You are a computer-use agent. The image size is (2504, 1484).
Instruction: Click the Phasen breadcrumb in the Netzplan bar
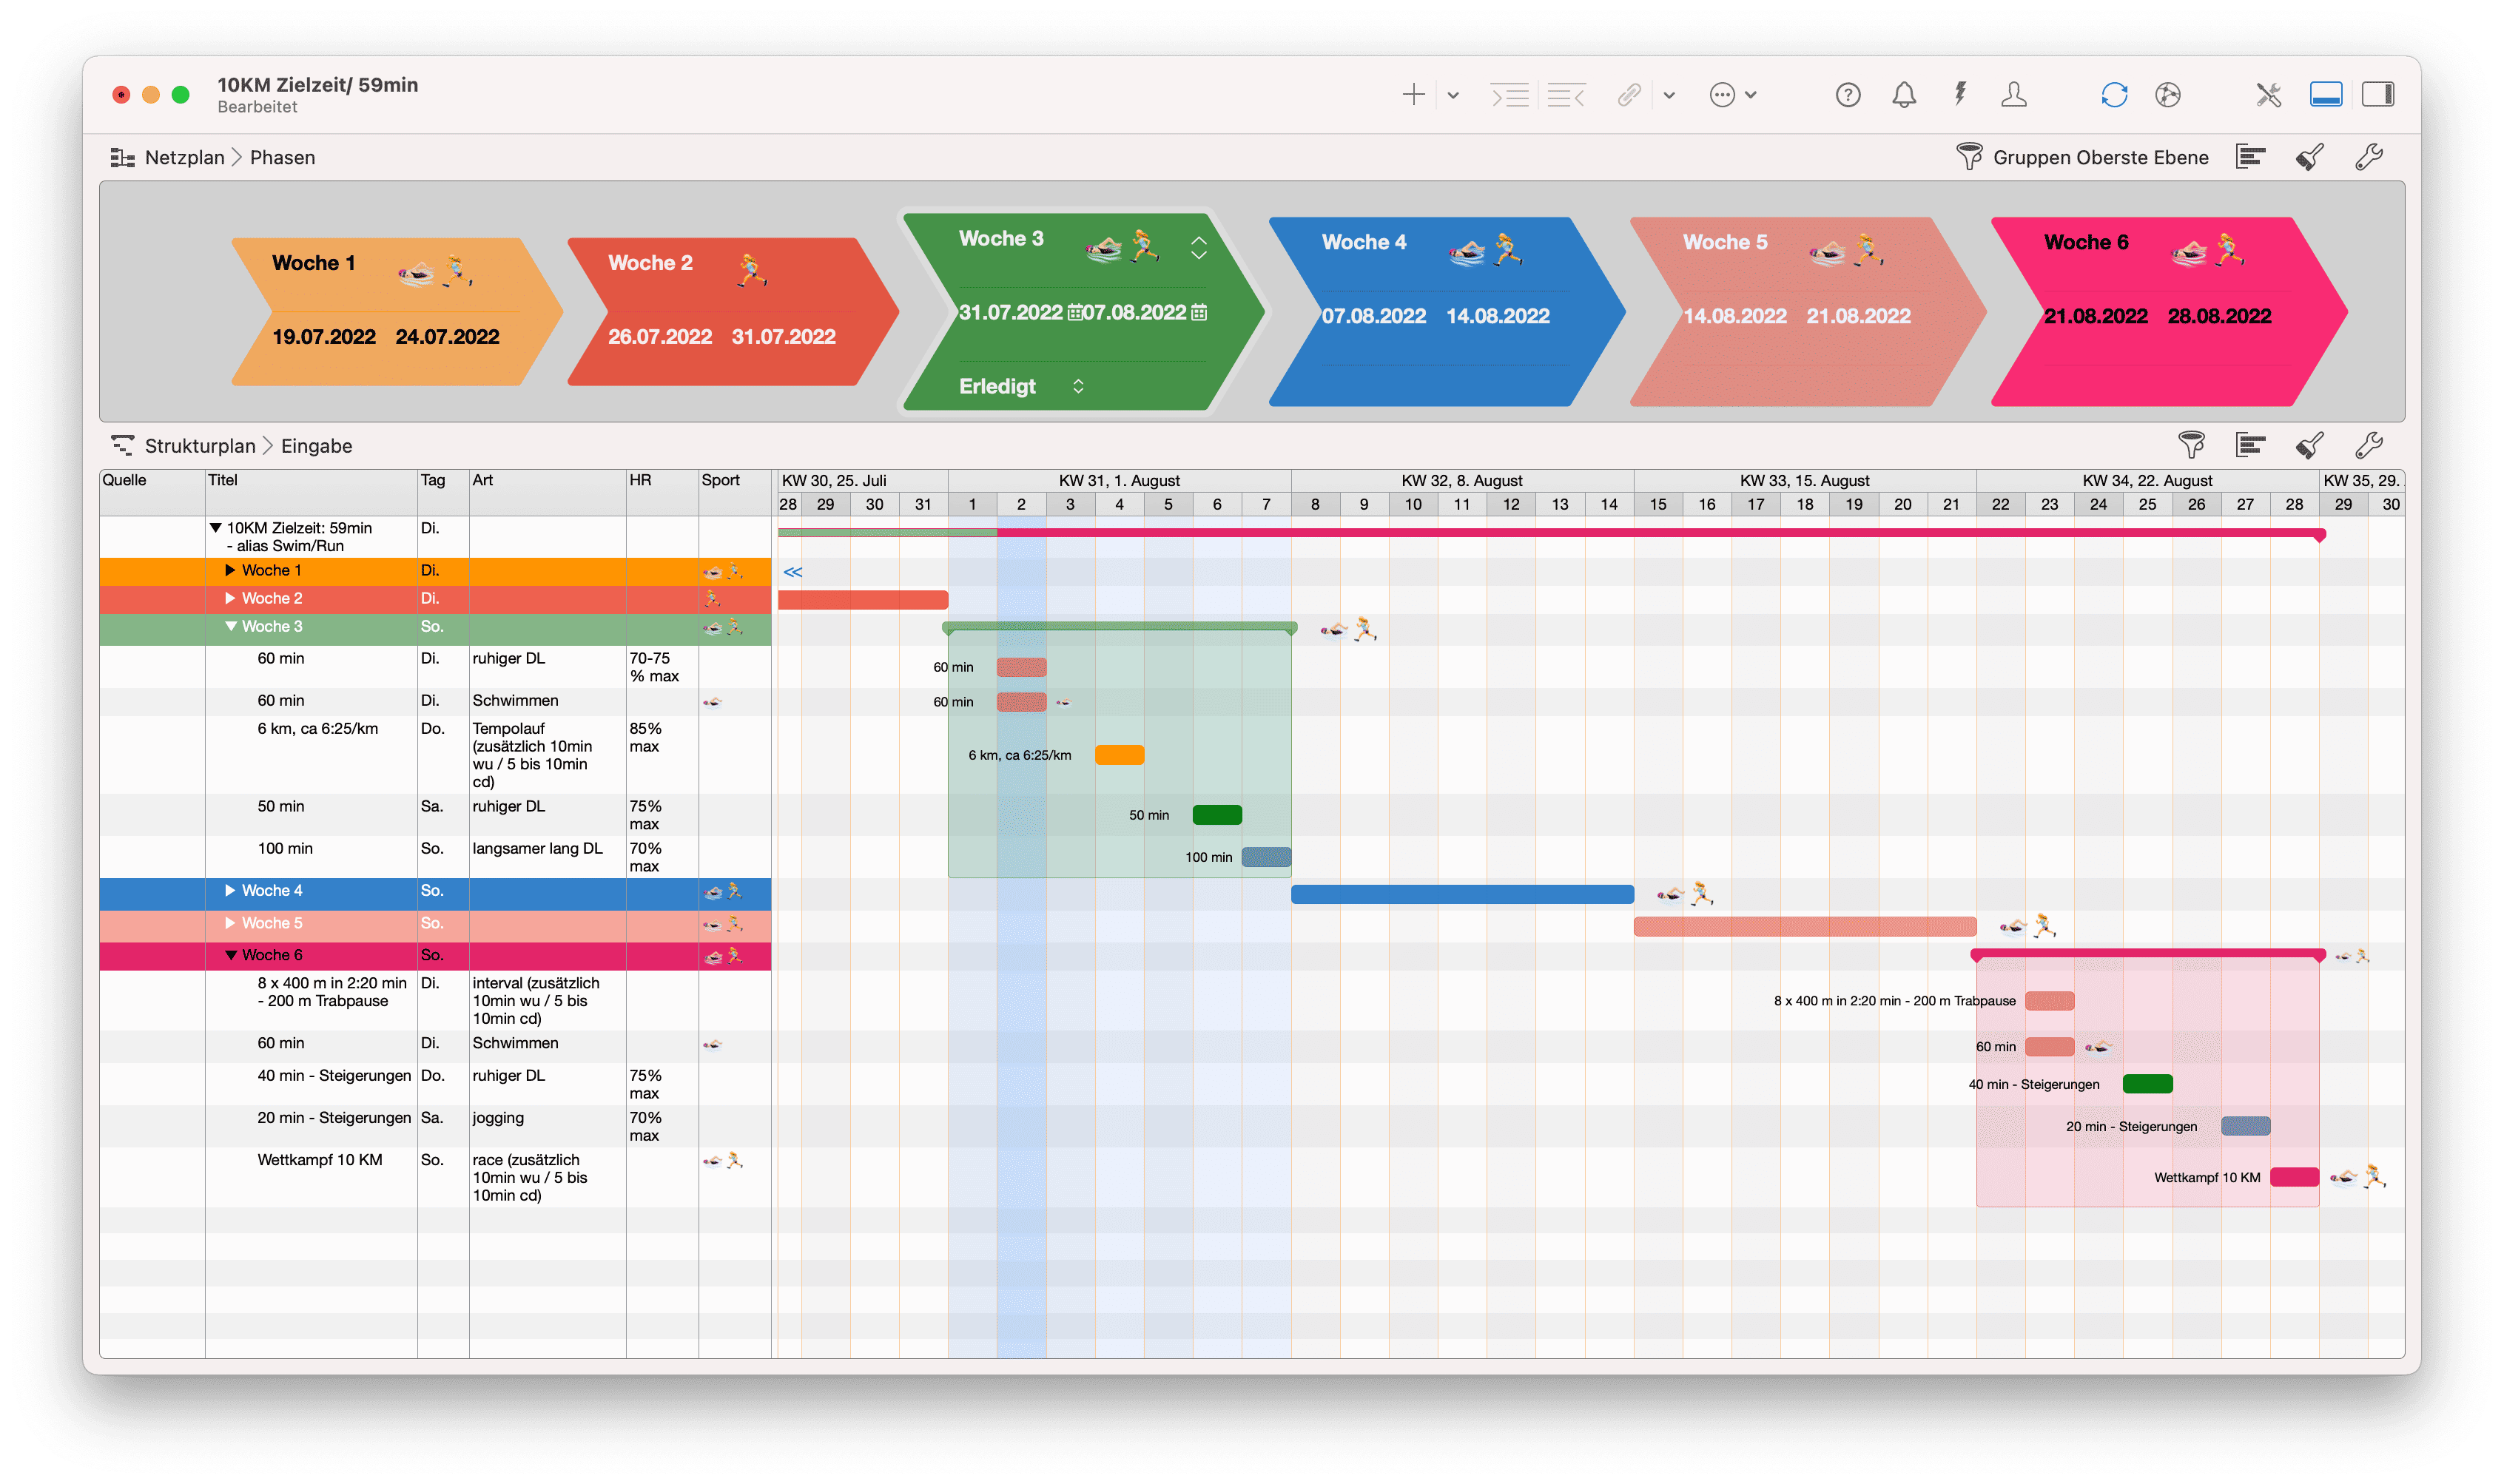[283, 157]
